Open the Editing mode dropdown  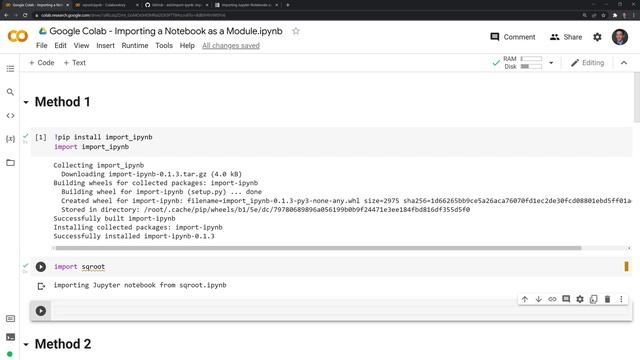click(587, 63)
